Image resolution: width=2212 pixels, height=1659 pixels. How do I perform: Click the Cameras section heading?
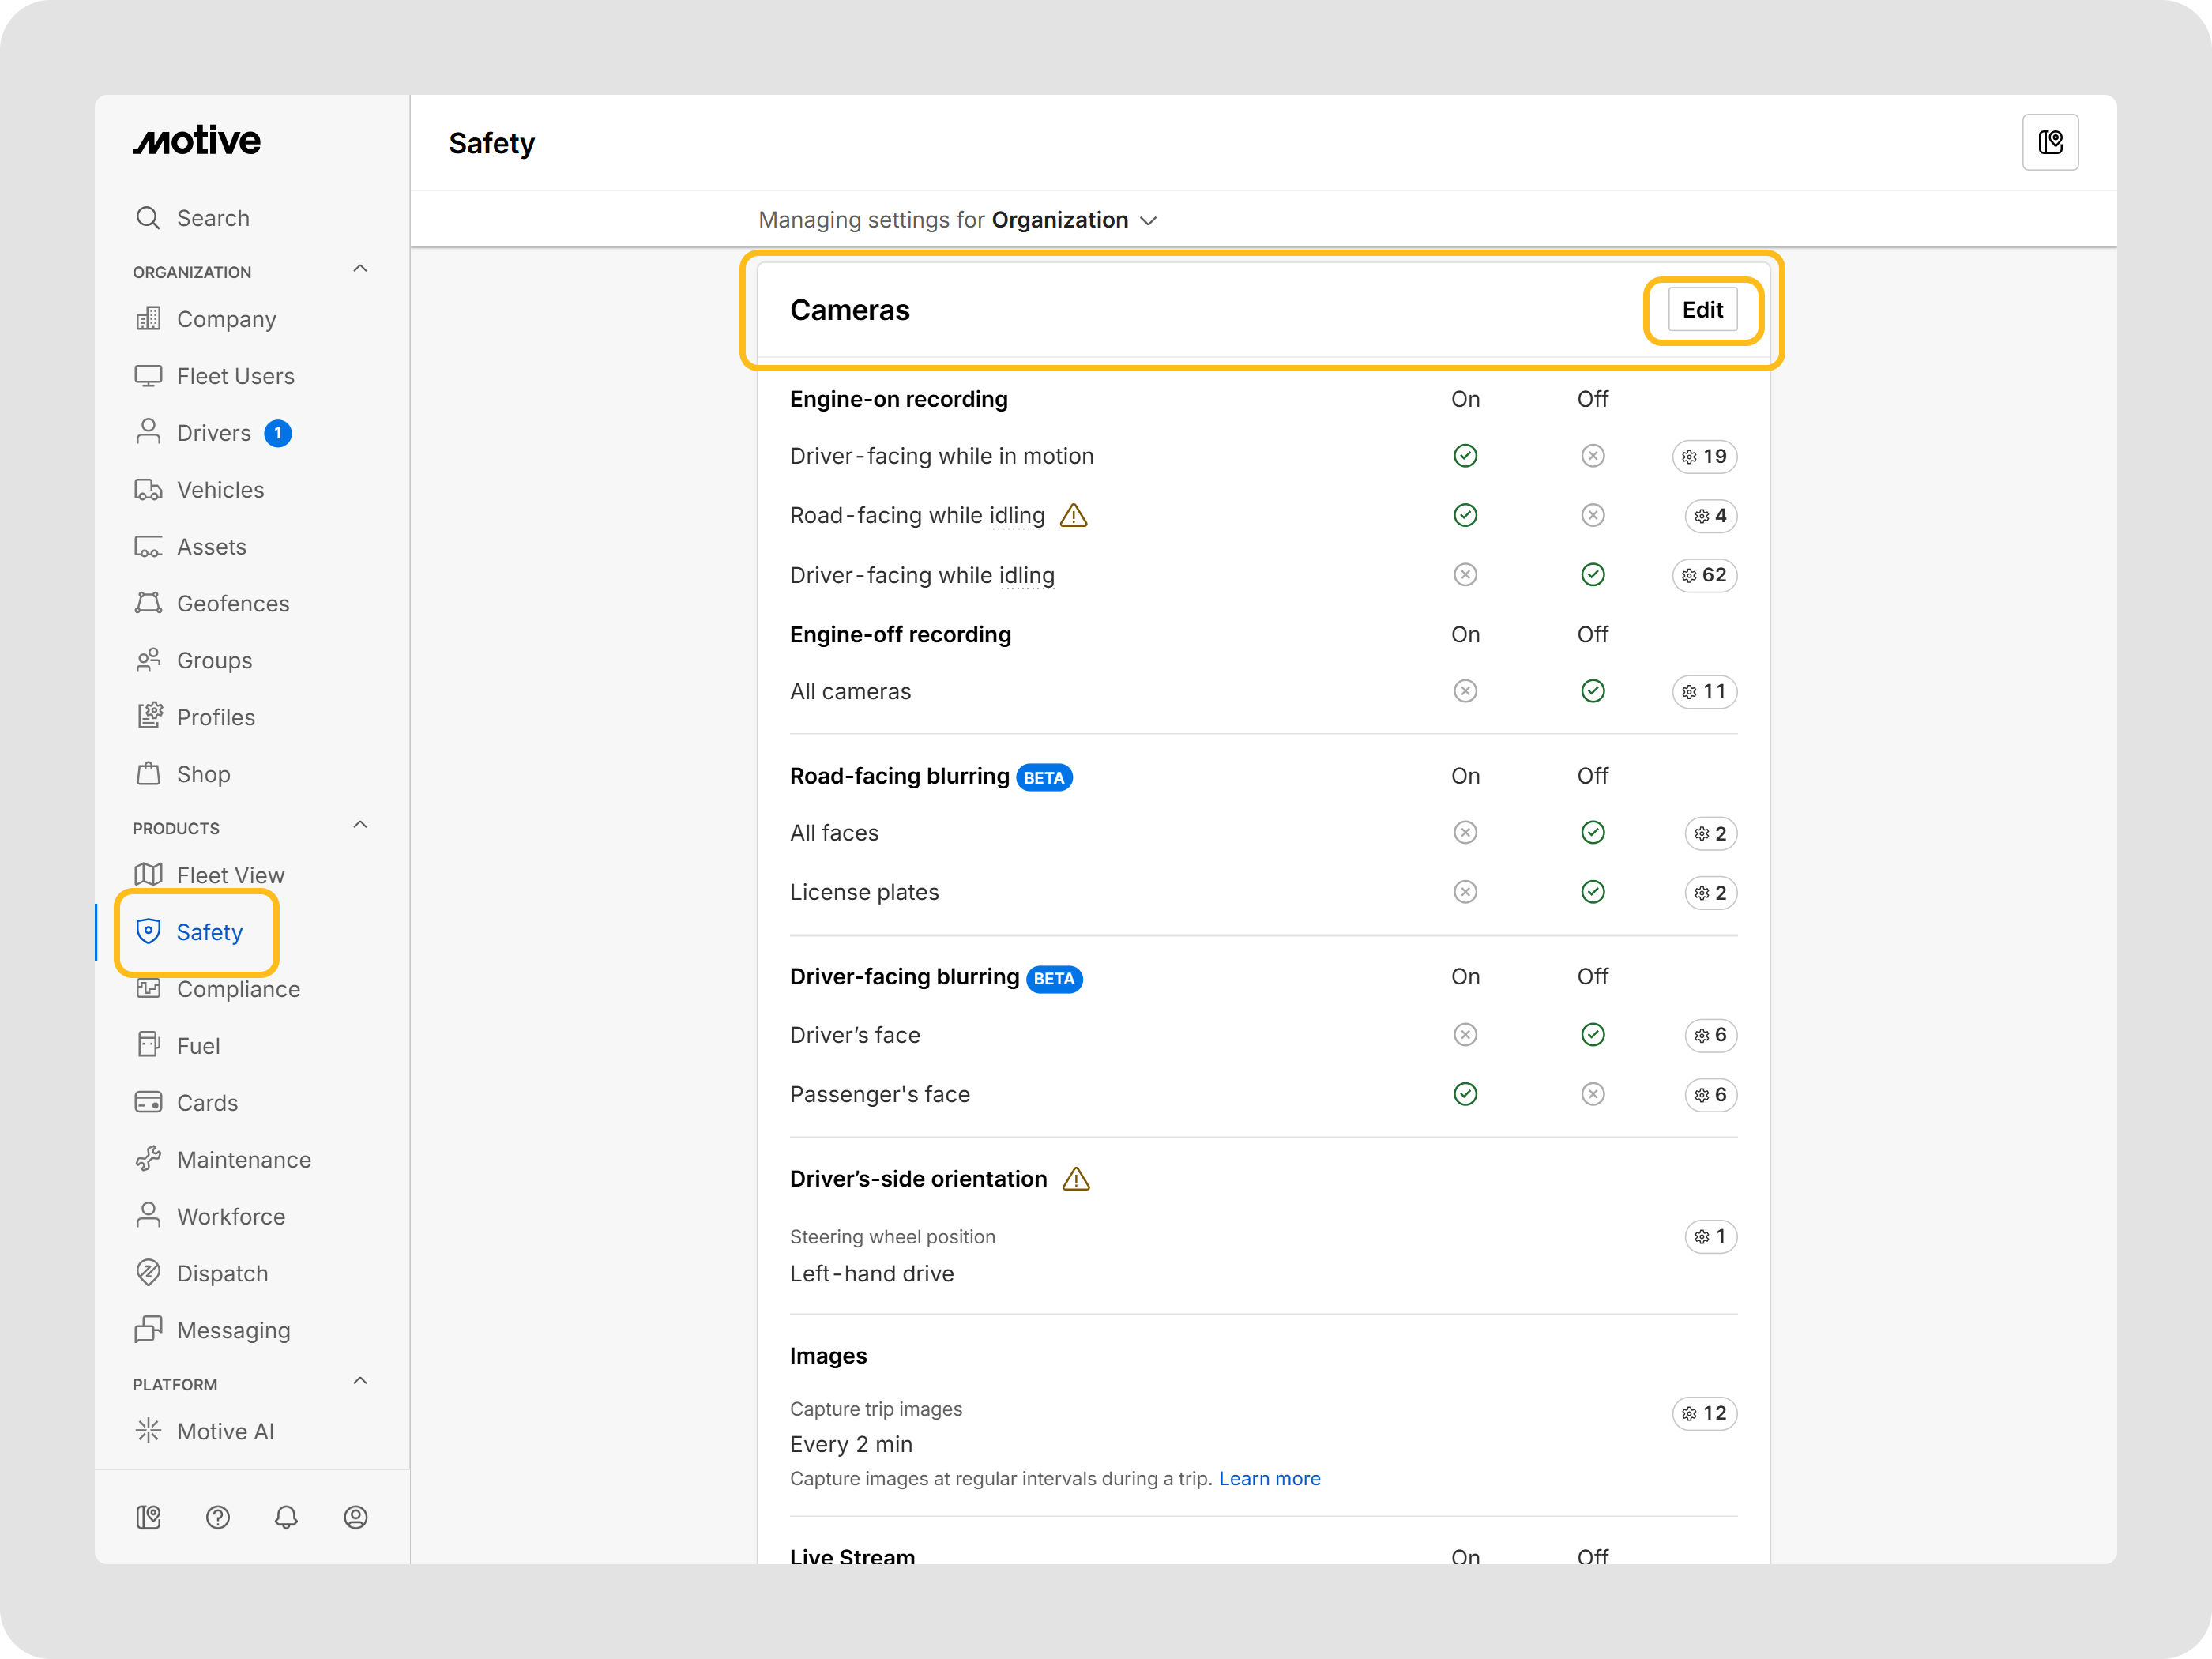pyautogui.click(x=850, y=310)
